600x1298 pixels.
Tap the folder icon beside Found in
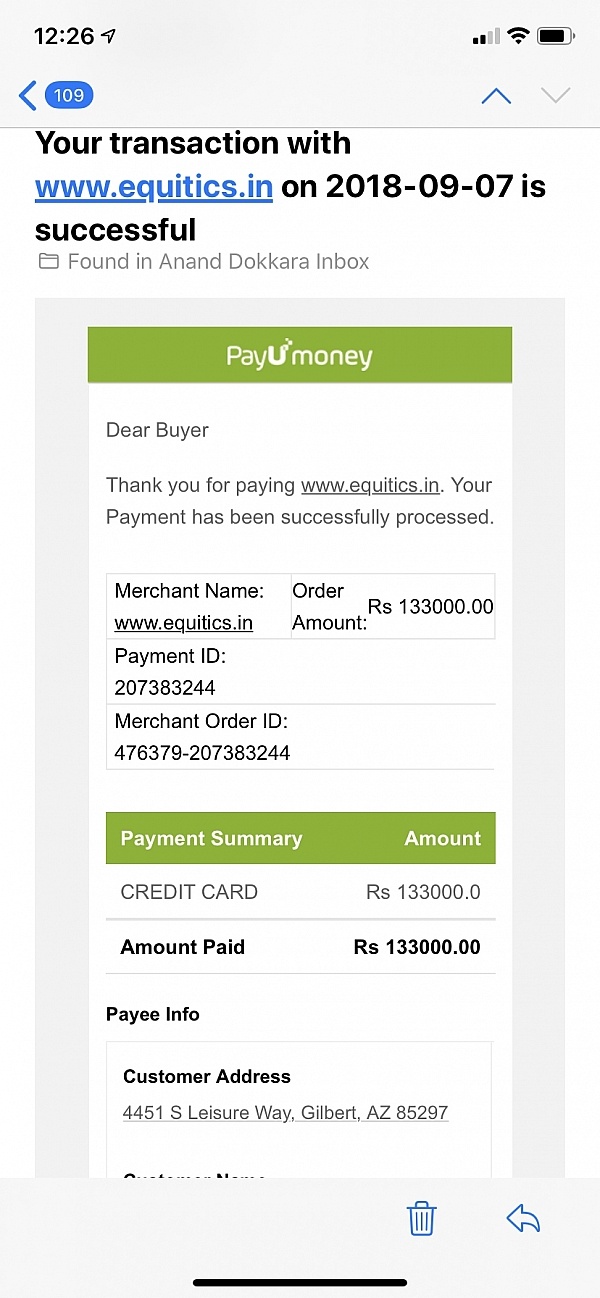[x=48, y=262]
